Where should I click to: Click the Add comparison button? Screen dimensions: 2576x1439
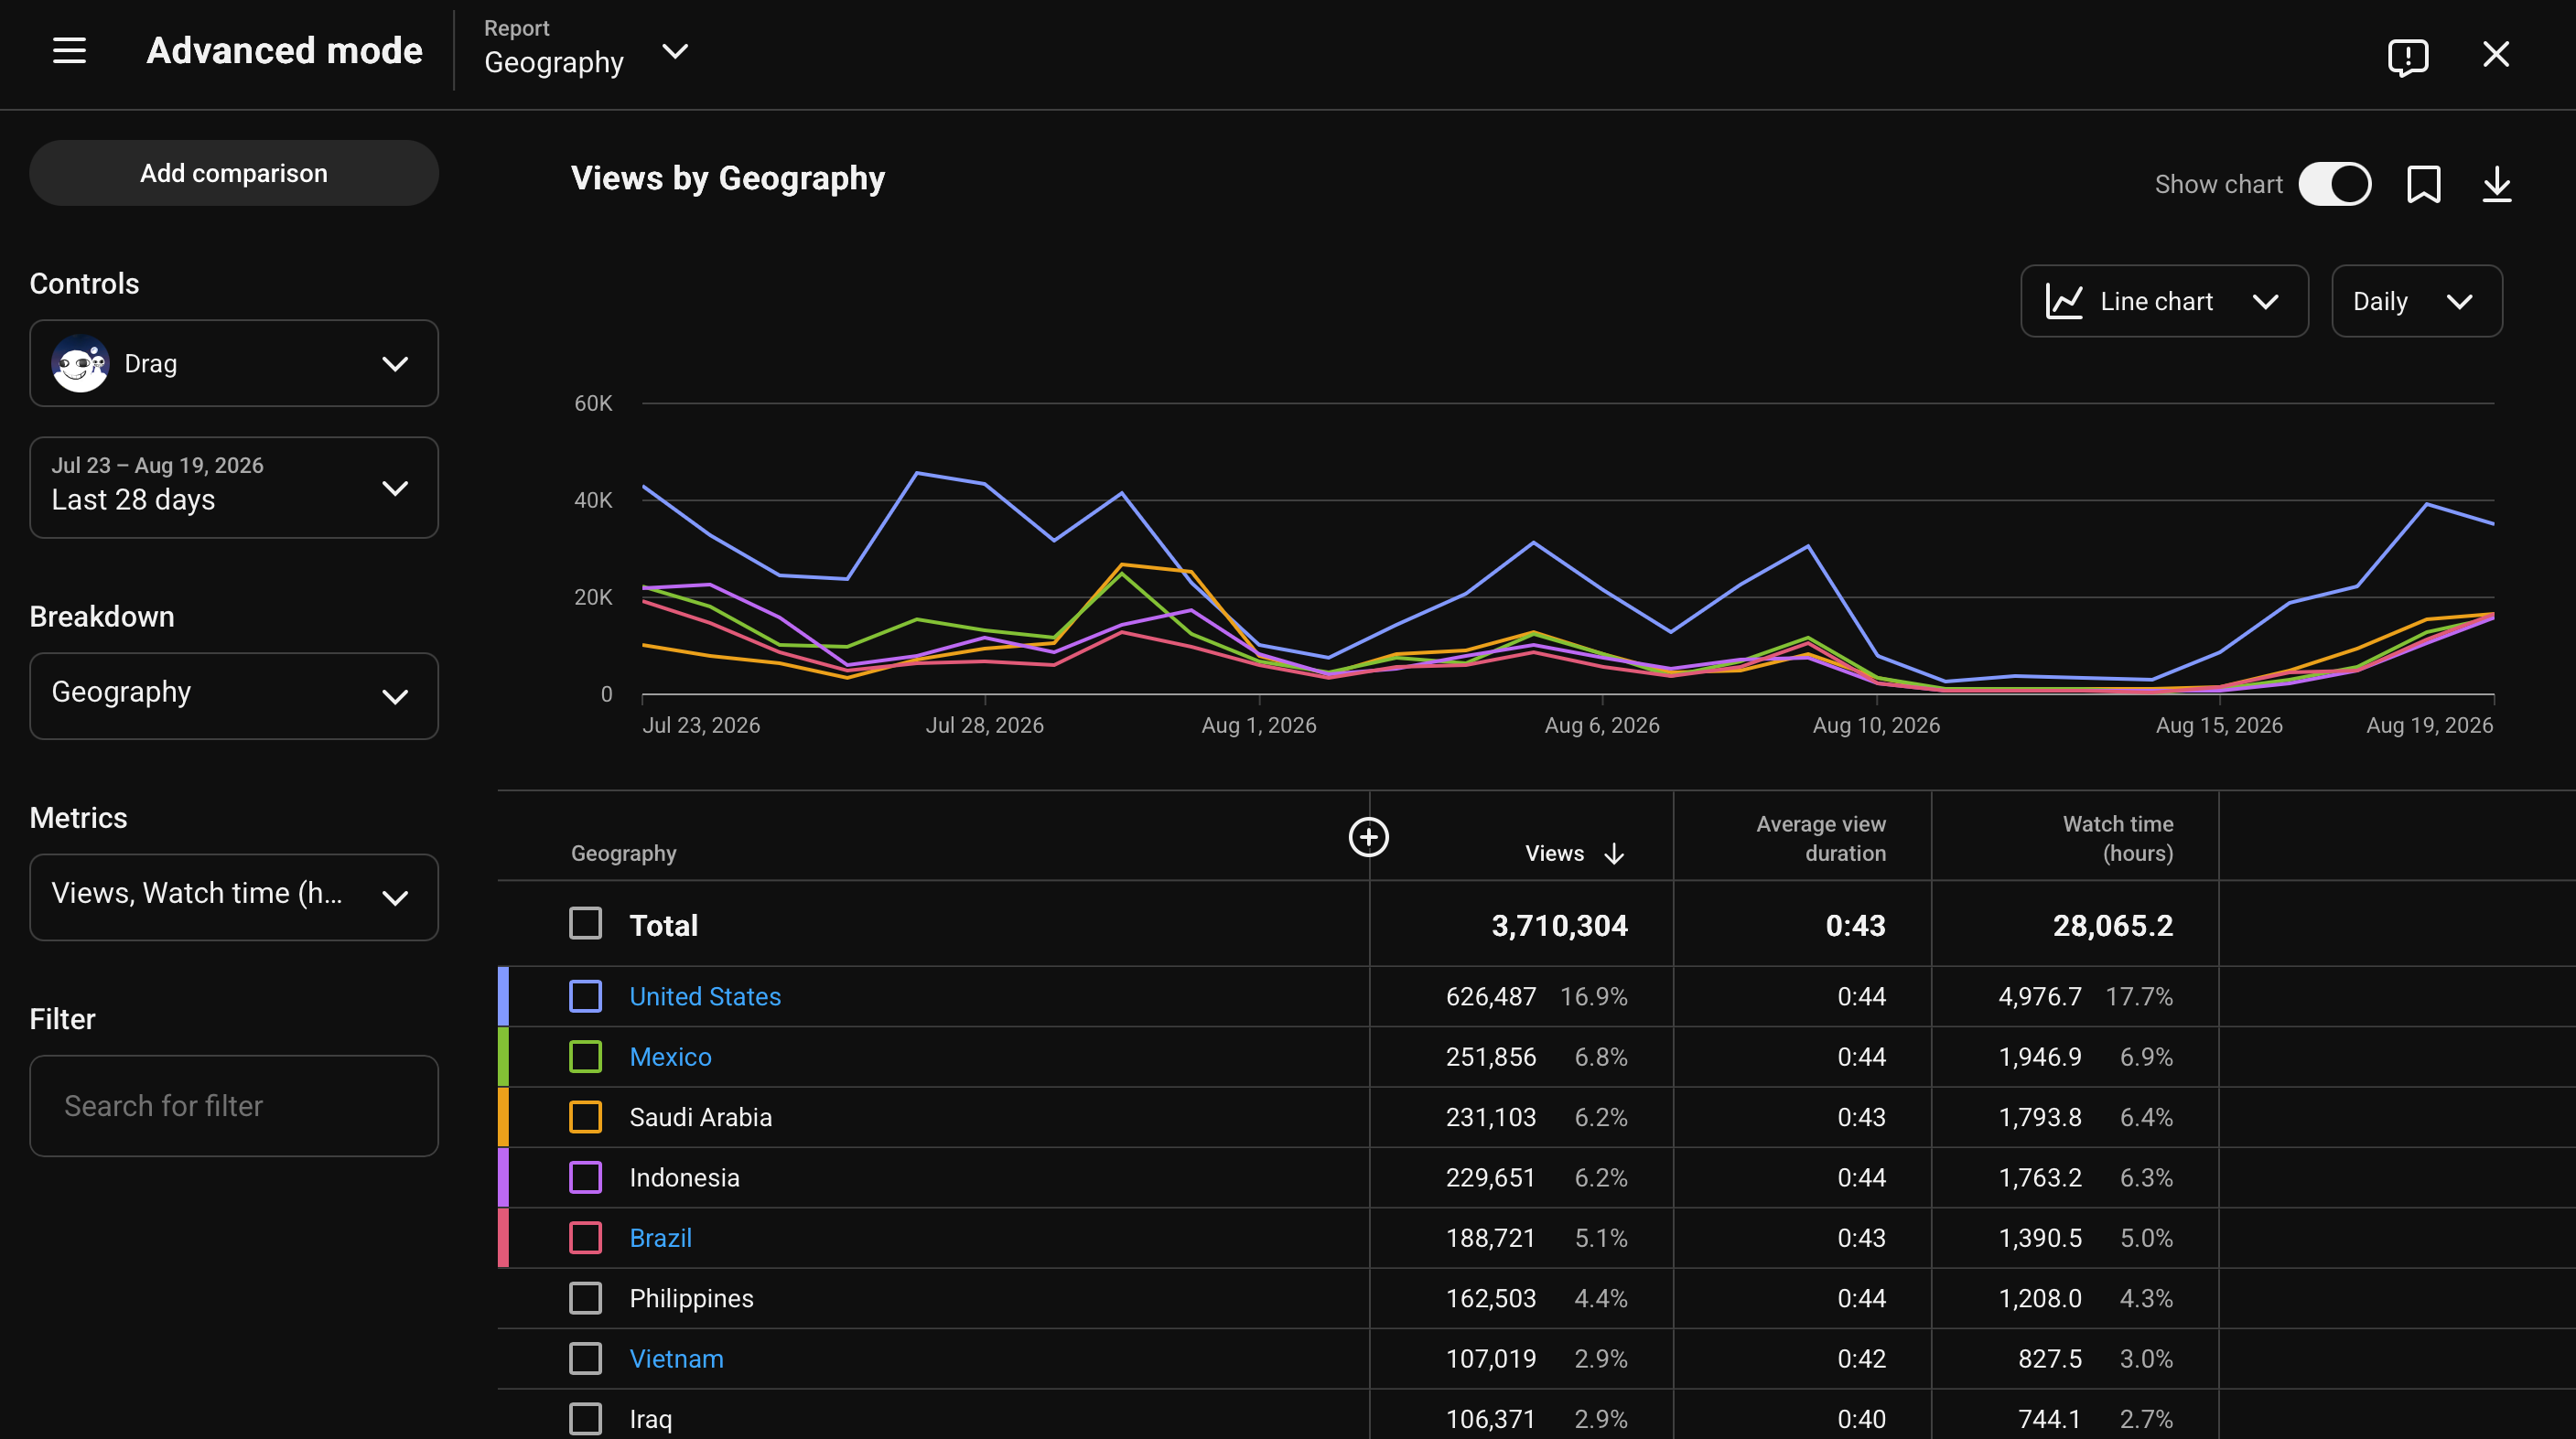234,173
